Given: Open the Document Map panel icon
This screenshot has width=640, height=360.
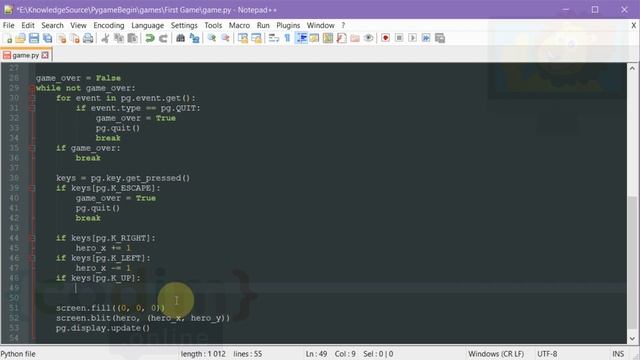Looking at the screenshot, I should [328, 38].
